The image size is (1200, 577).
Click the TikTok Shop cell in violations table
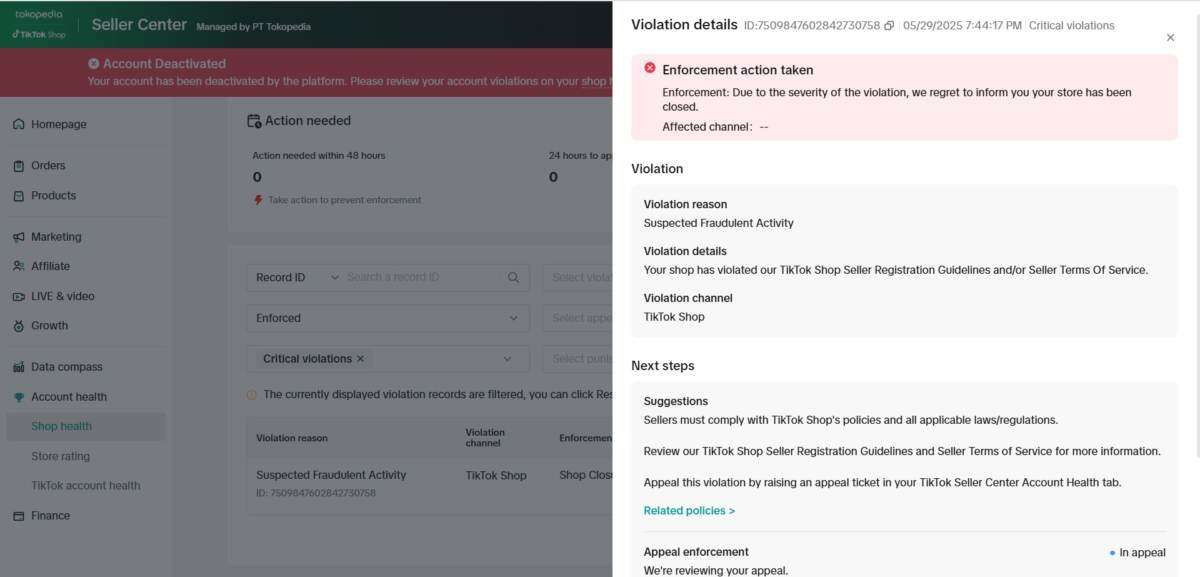[496, 476]
